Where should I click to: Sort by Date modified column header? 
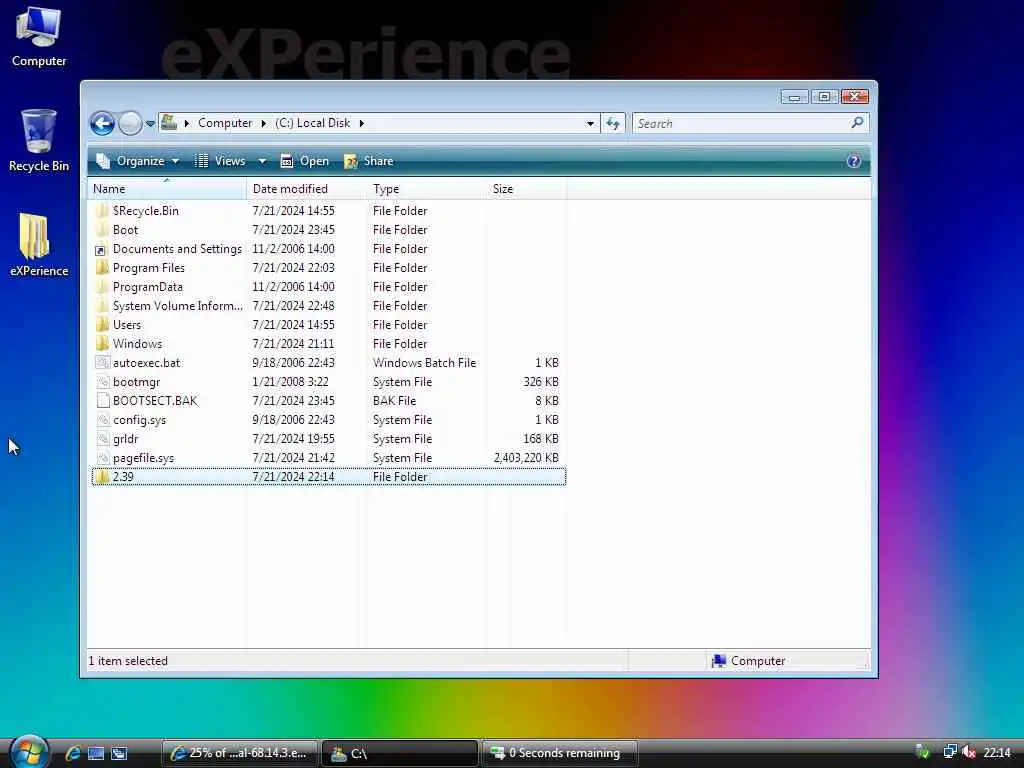306,189
